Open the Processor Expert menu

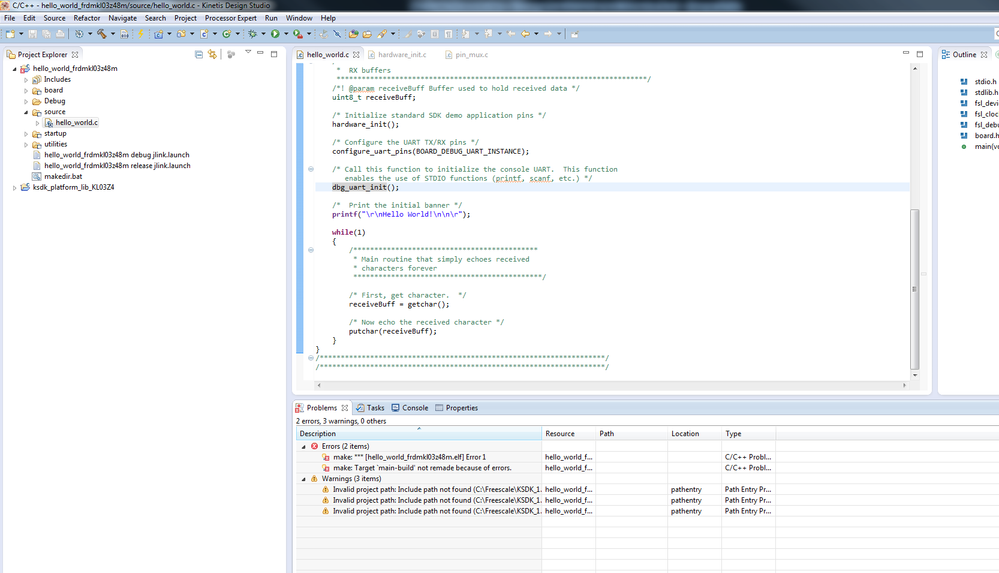click(x=230, y=18)
